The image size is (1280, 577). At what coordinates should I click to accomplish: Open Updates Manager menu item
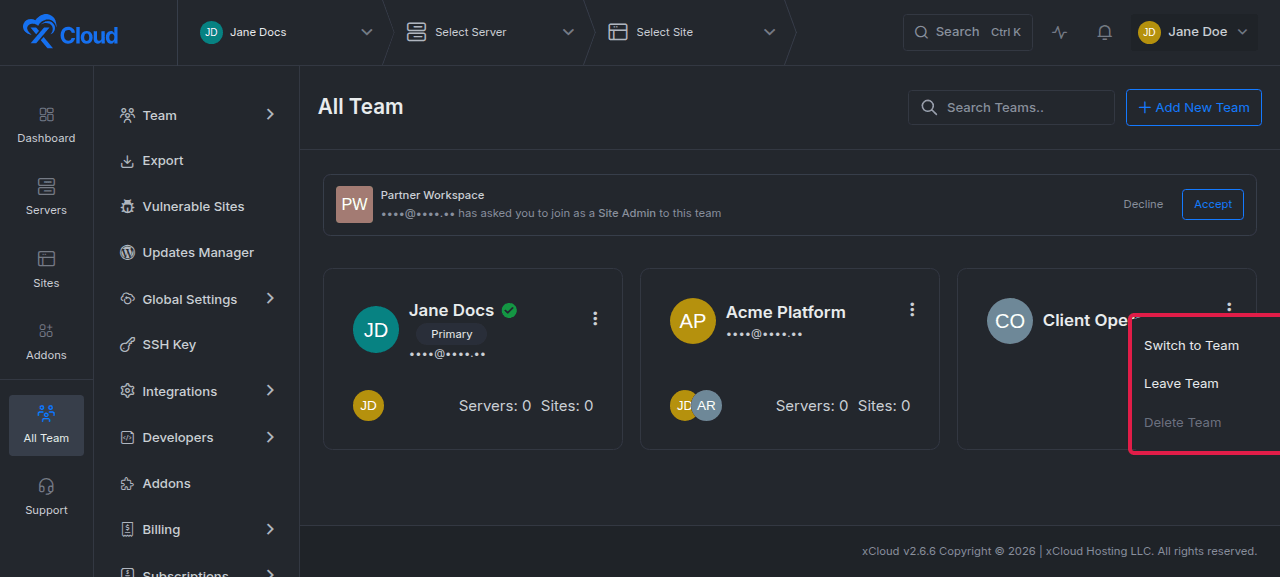click(x=197, y=253)
